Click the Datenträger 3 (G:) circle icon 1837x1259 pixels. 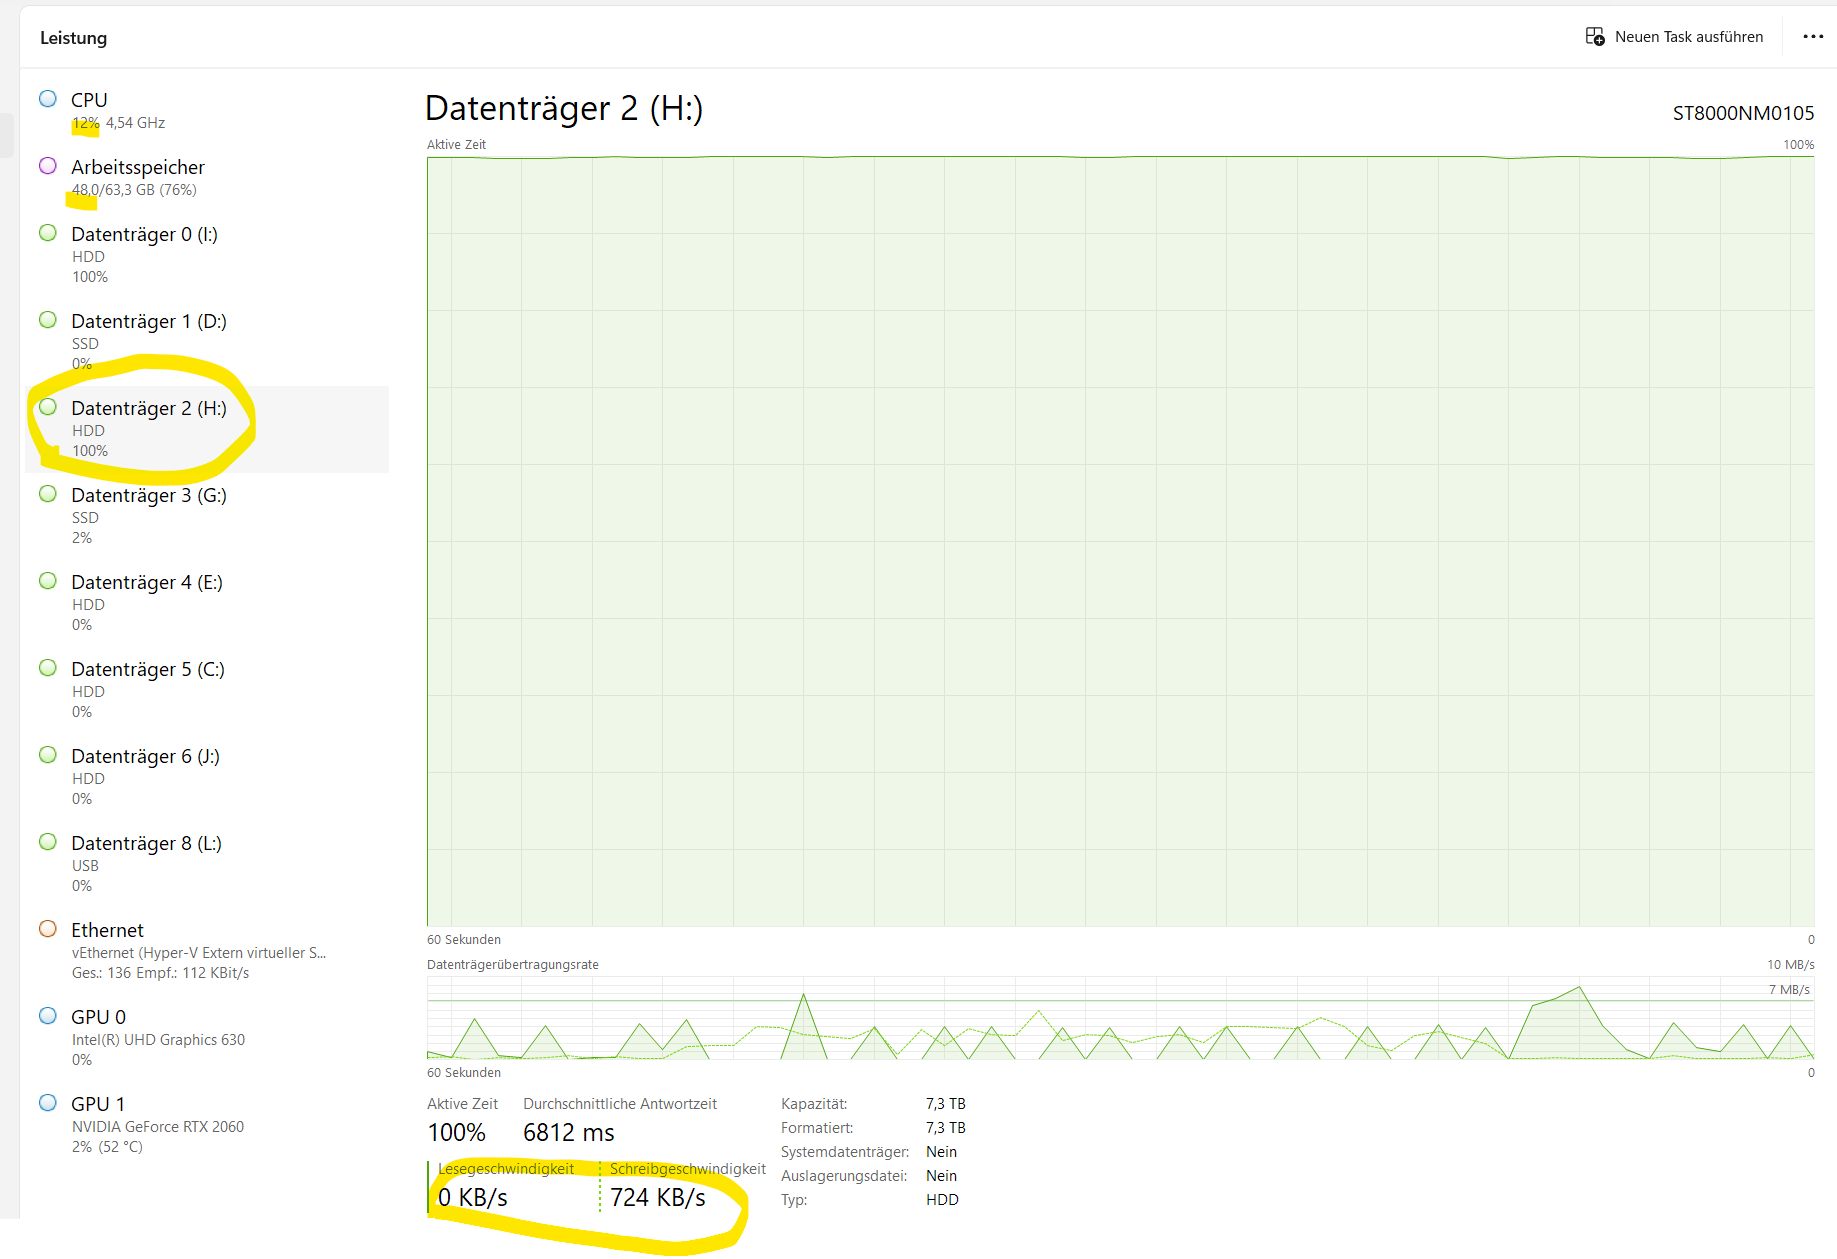click(48, 494)
